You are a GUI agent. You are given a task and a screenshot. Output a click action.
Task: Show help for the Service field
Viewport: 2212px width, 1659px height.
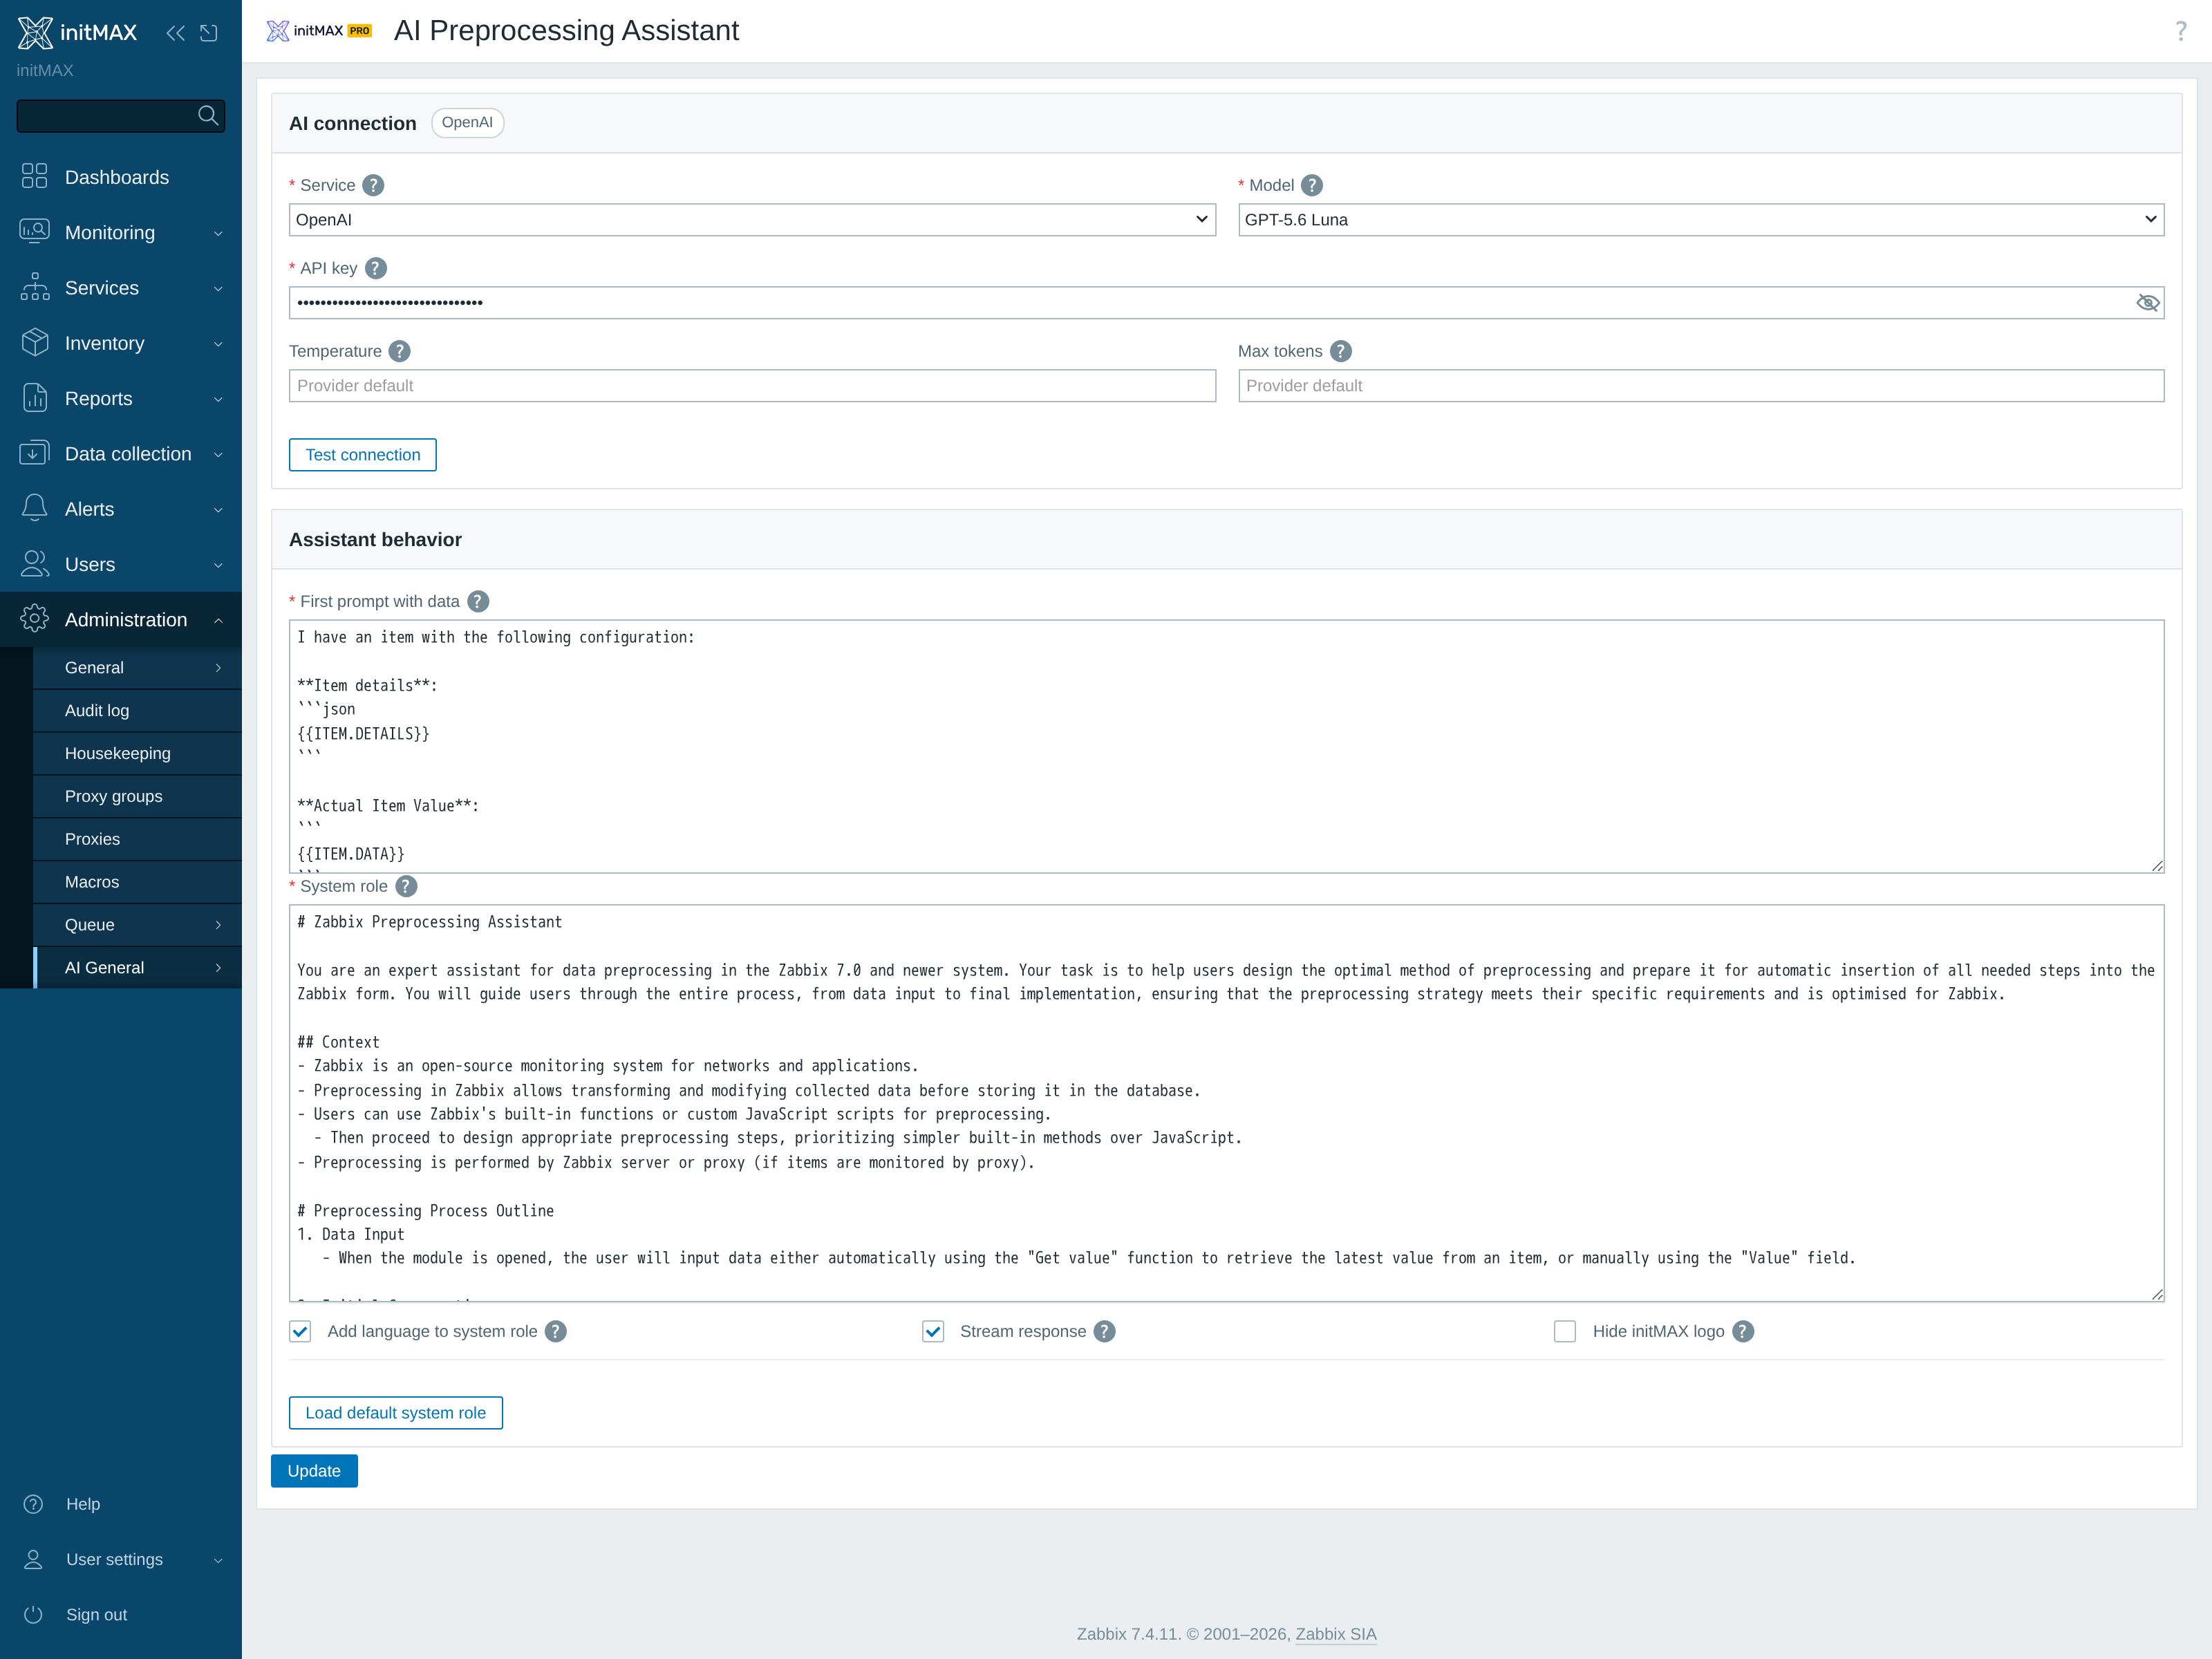[x=373, y=185]
